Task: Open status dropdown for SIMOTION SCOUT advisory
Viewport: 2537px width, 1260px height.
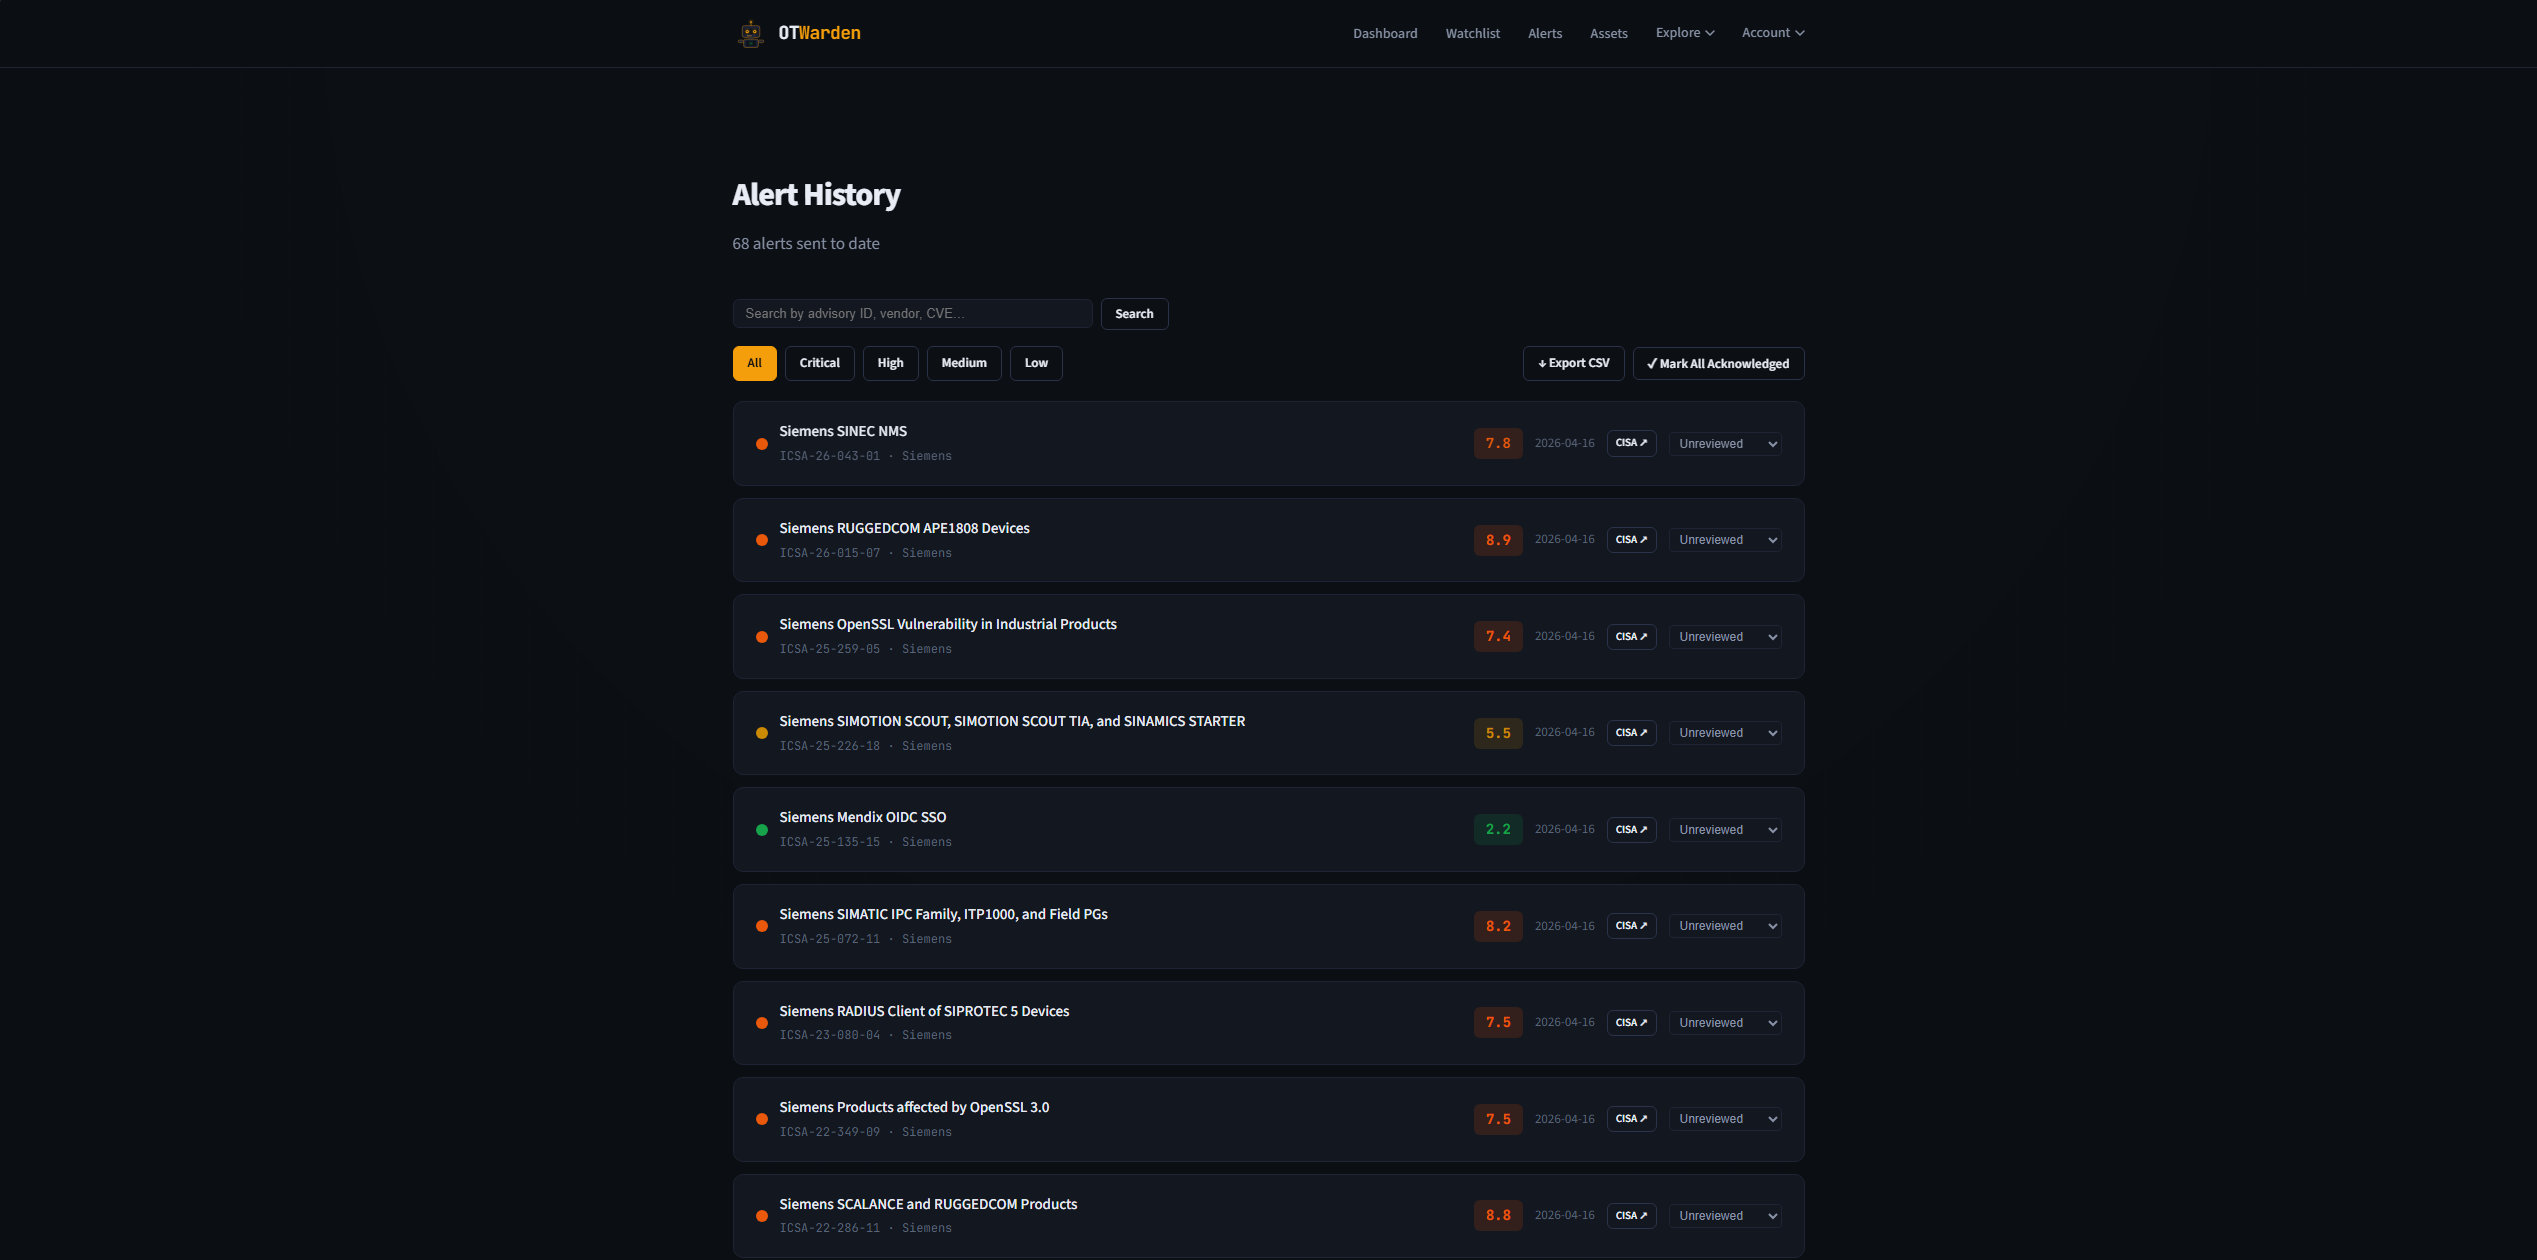Action: pos(1725,733)
